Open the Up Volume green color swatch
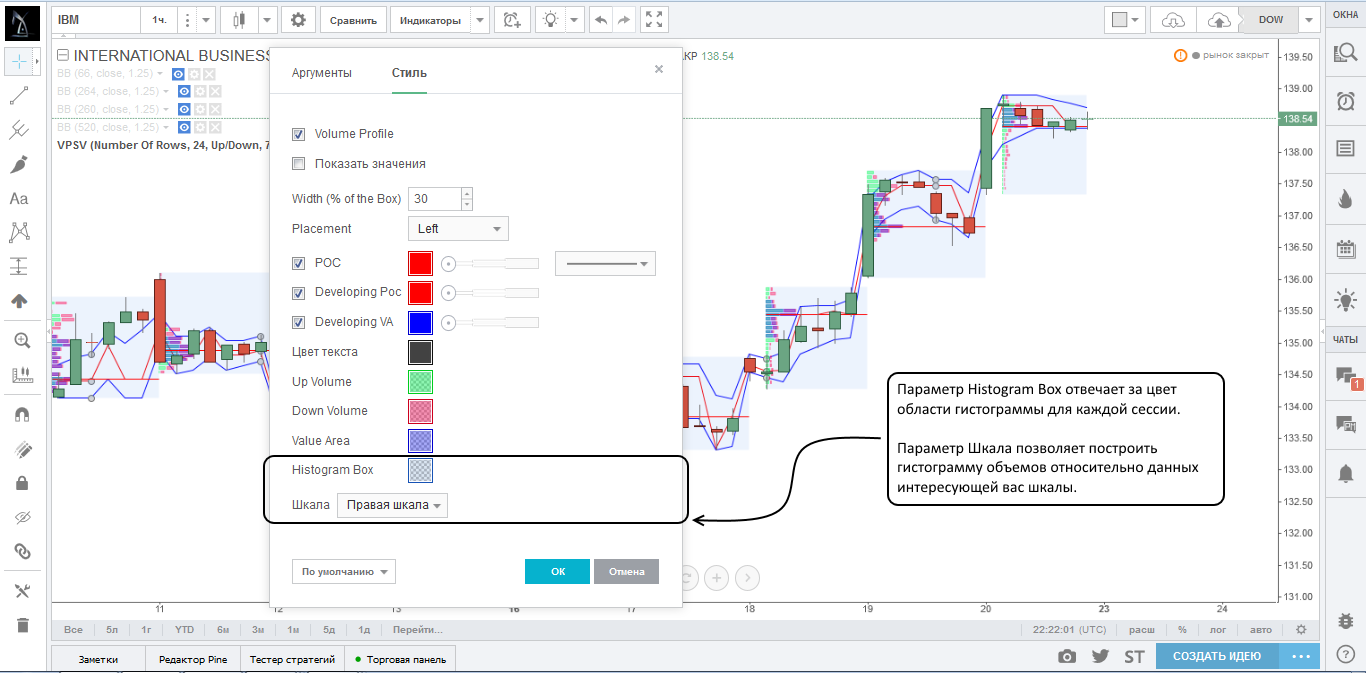This screenshot has height=673, width=1366. point(420,382)
